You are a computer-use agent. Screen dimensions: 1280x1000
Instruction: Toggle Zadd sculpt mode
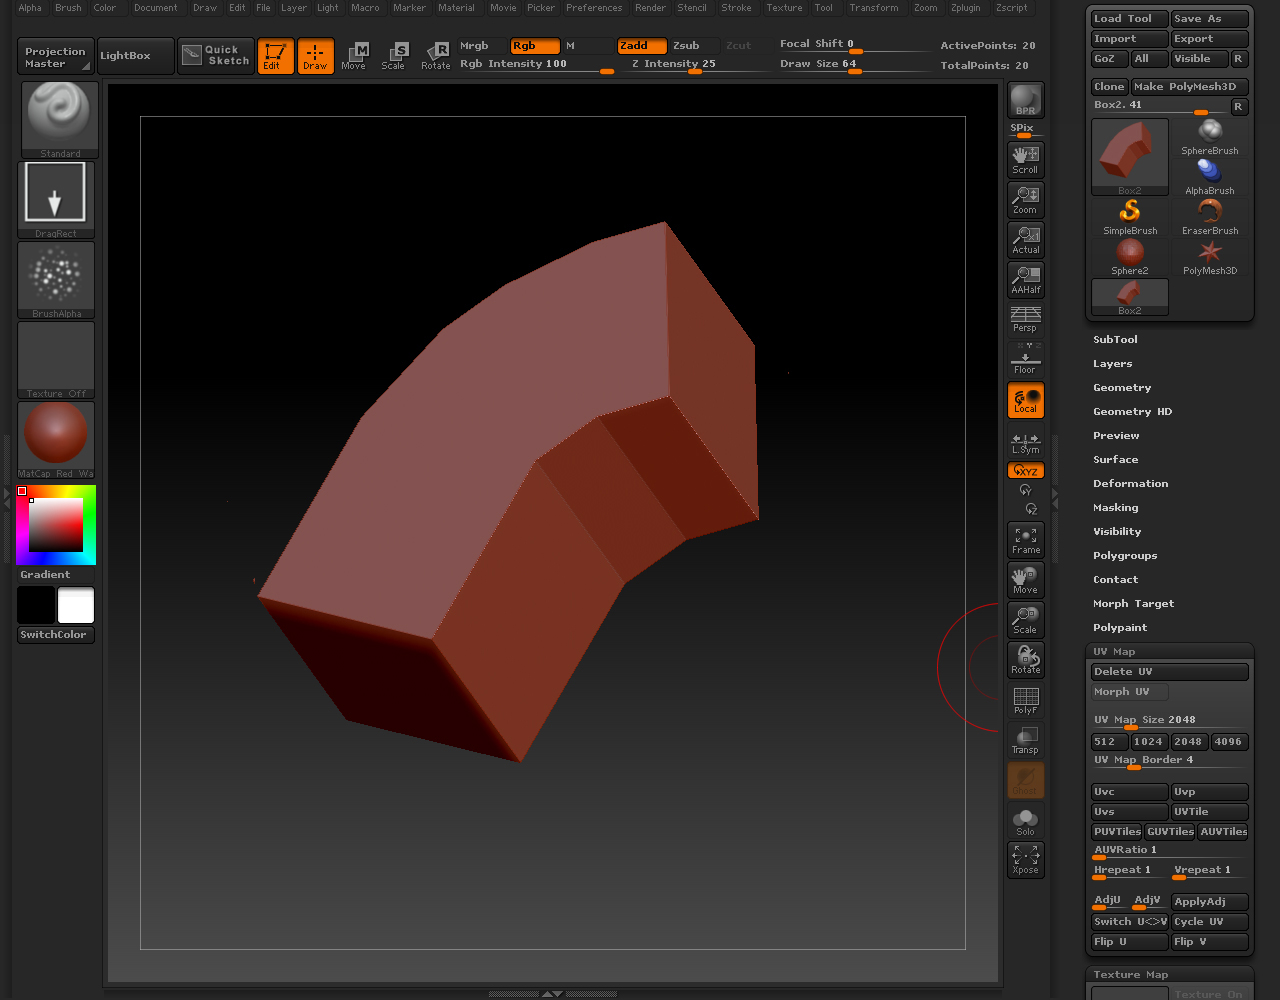pyautogui.click(x=641, y=46)
